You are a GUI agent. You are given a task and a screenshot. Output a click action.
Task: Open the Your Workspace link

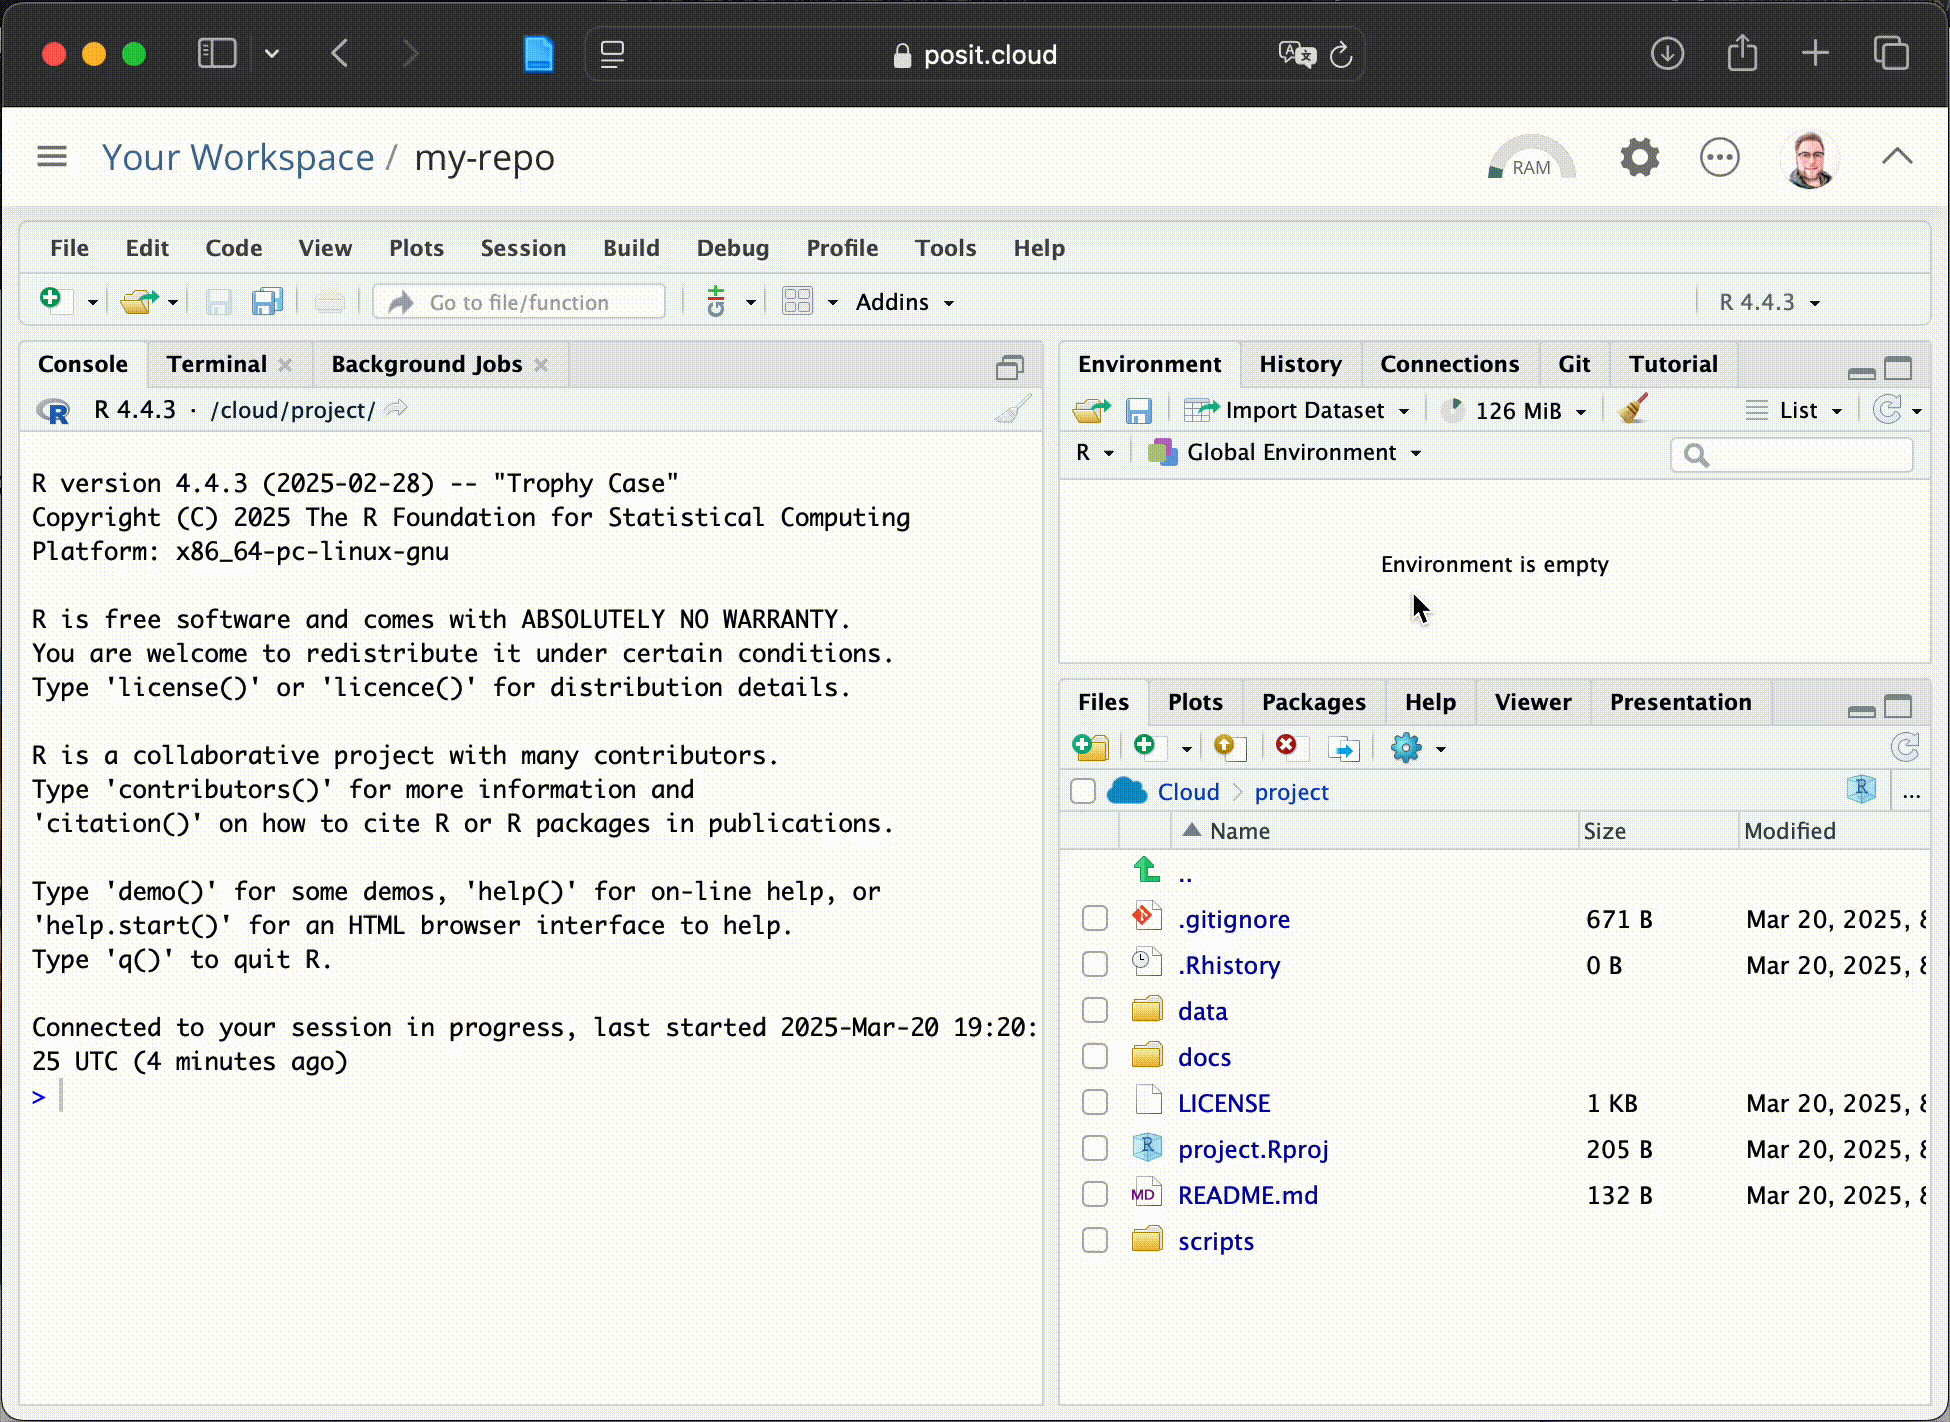(x=238, y=157)
